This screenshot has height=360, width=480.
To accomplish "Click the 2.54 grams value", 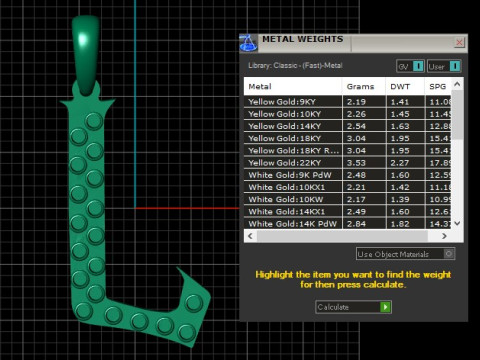I will click(x=356, y=126).
